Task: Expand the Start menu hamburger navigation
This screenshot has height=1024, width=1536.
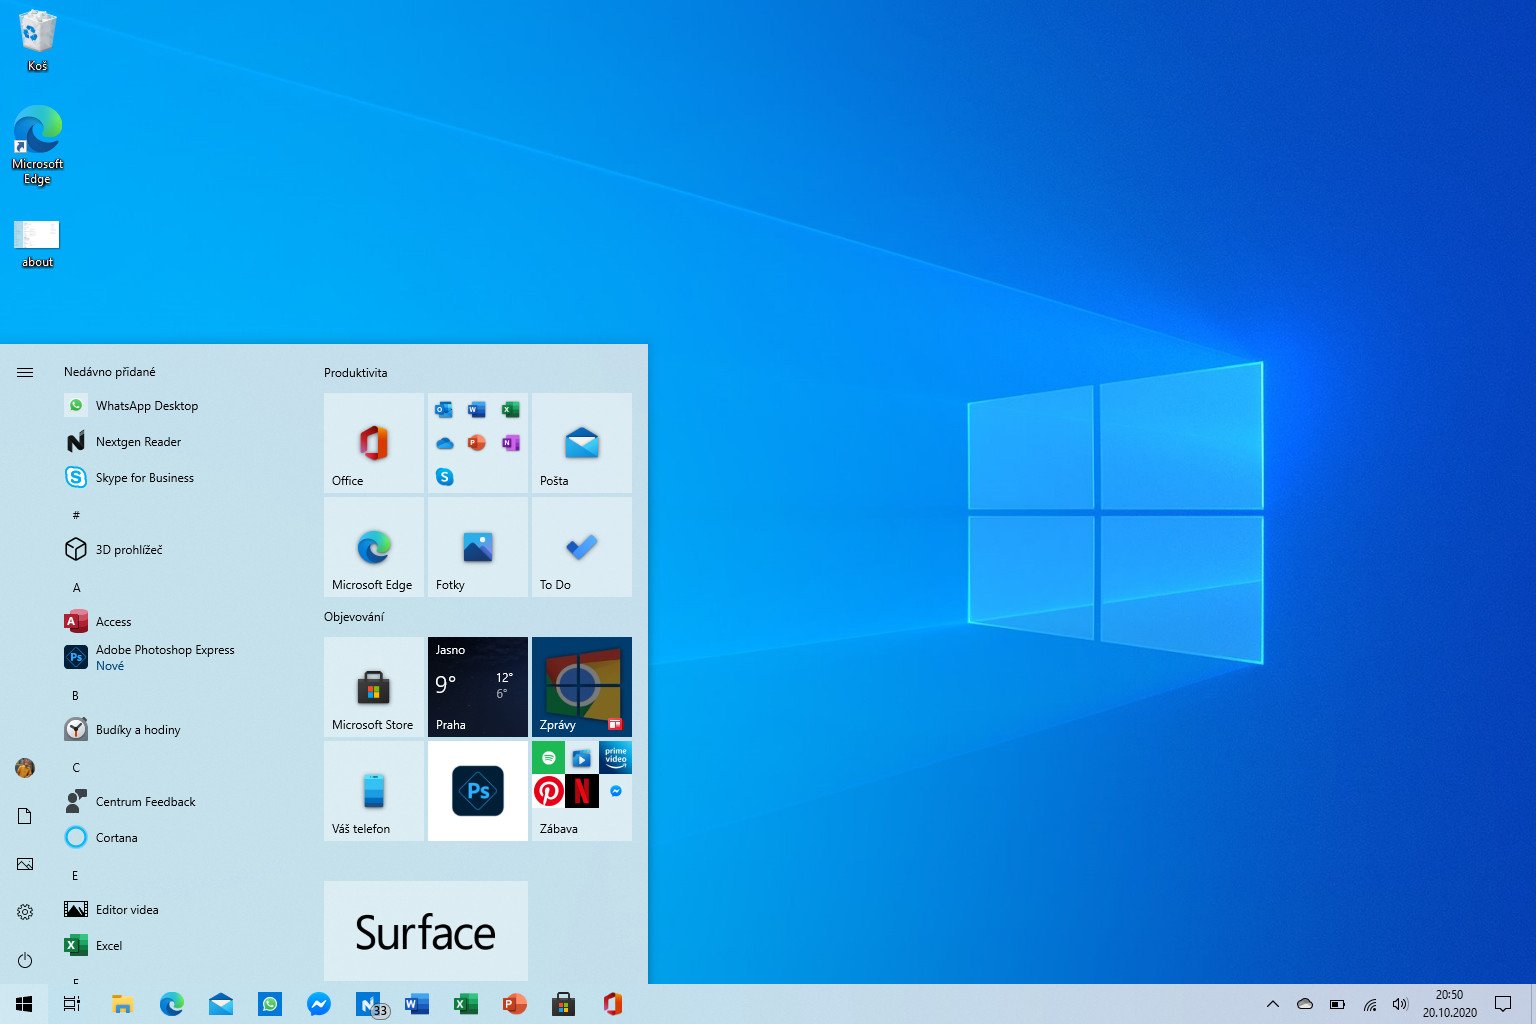Action: (x=25, y=372)
